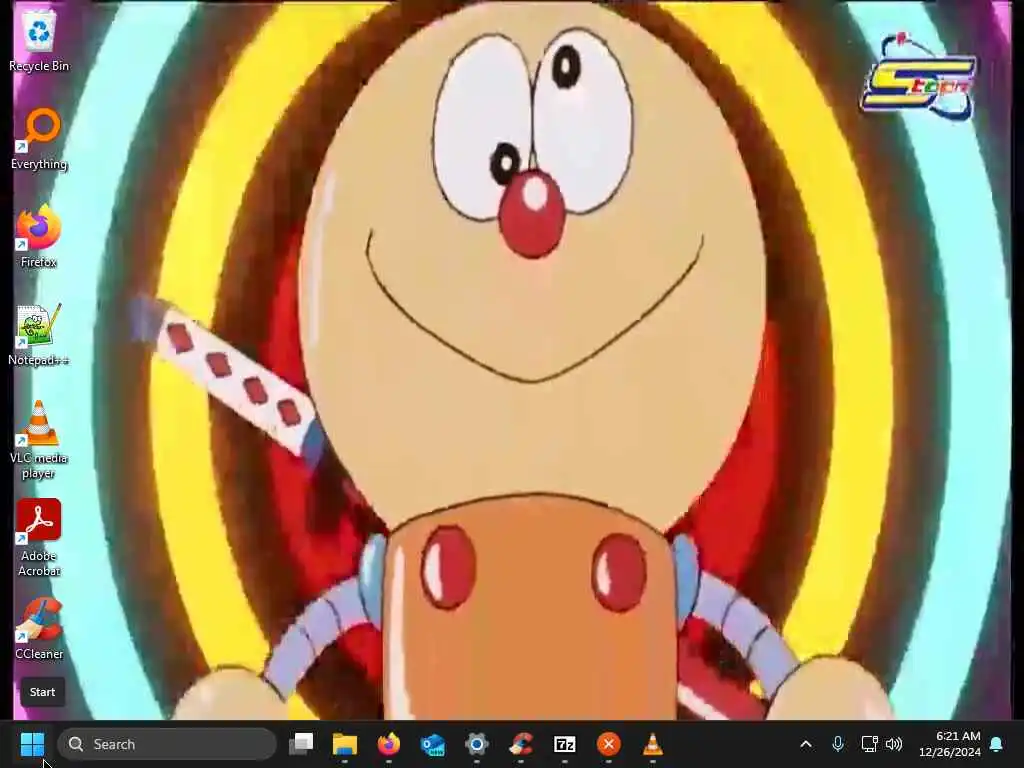Viewport: 1024px width, 768px height.
Task: Click the taskbar Search box
Action: tap(167, 744)
